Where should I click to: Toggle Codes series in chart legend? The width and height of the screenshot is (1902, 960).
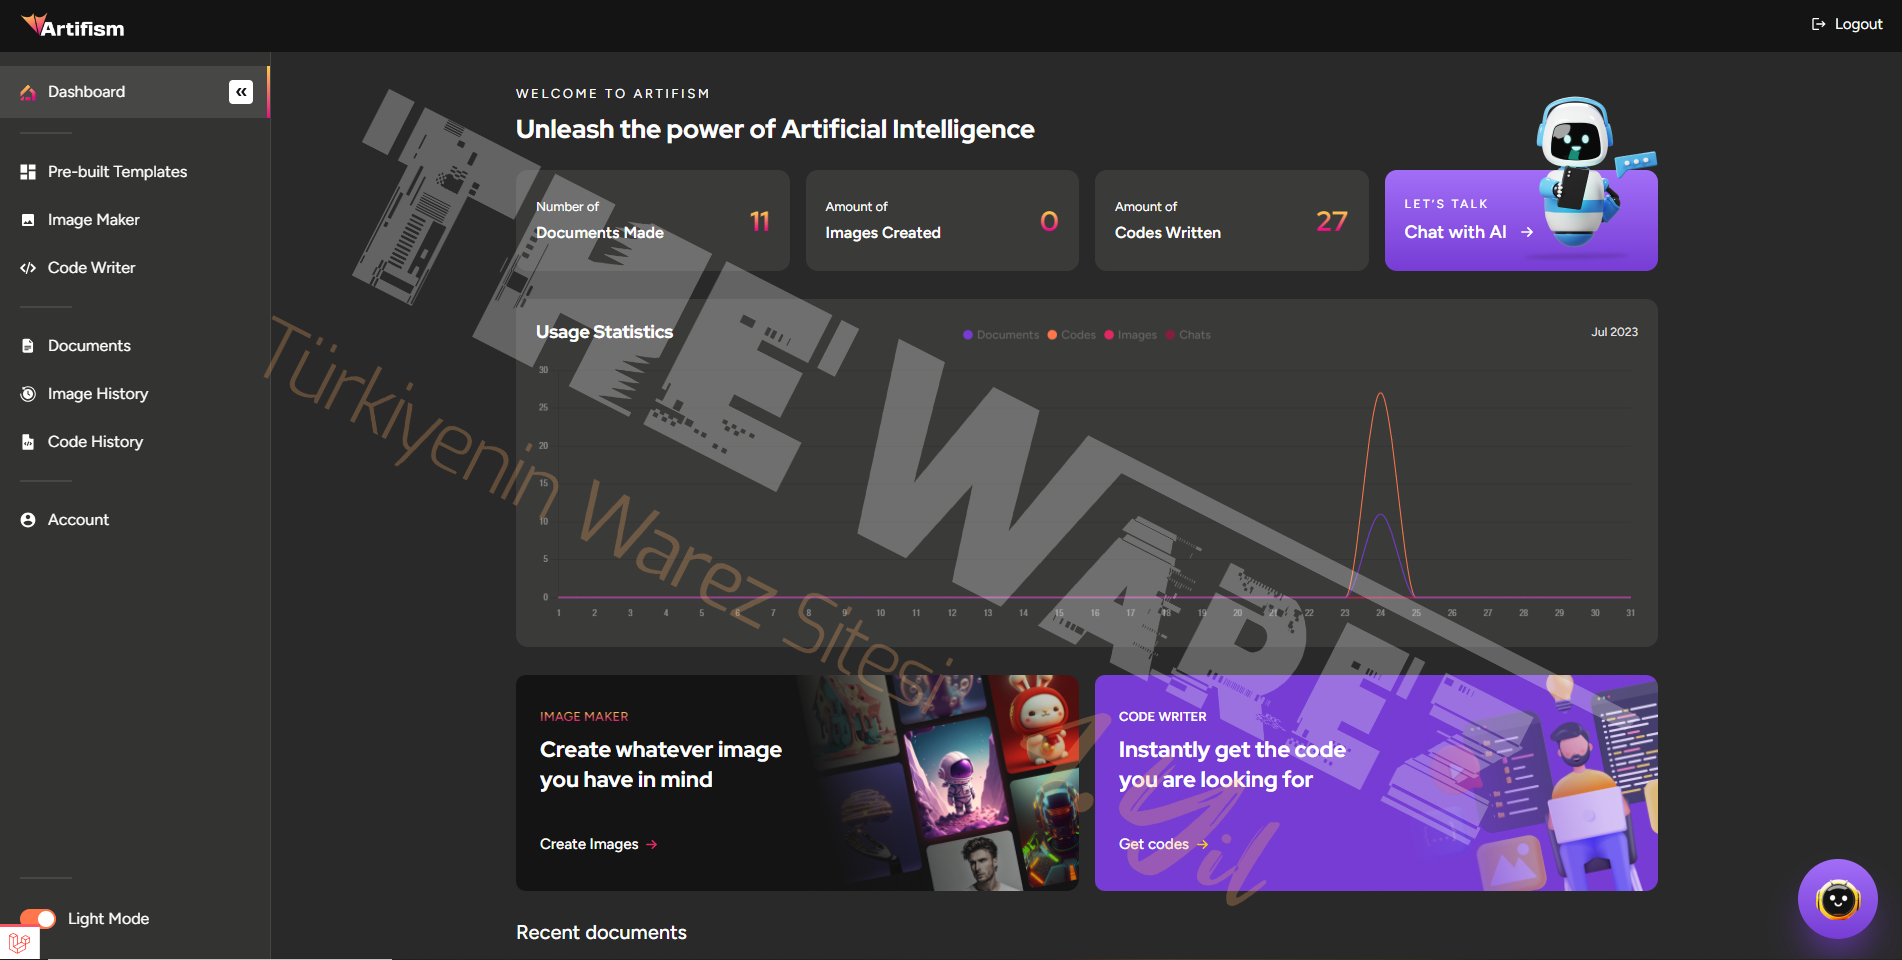[1072, 335]
